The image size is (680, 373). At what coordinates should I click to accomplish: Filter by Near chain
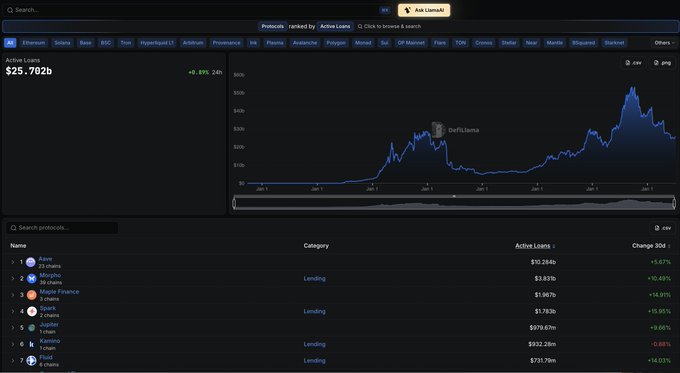[531, 43]
